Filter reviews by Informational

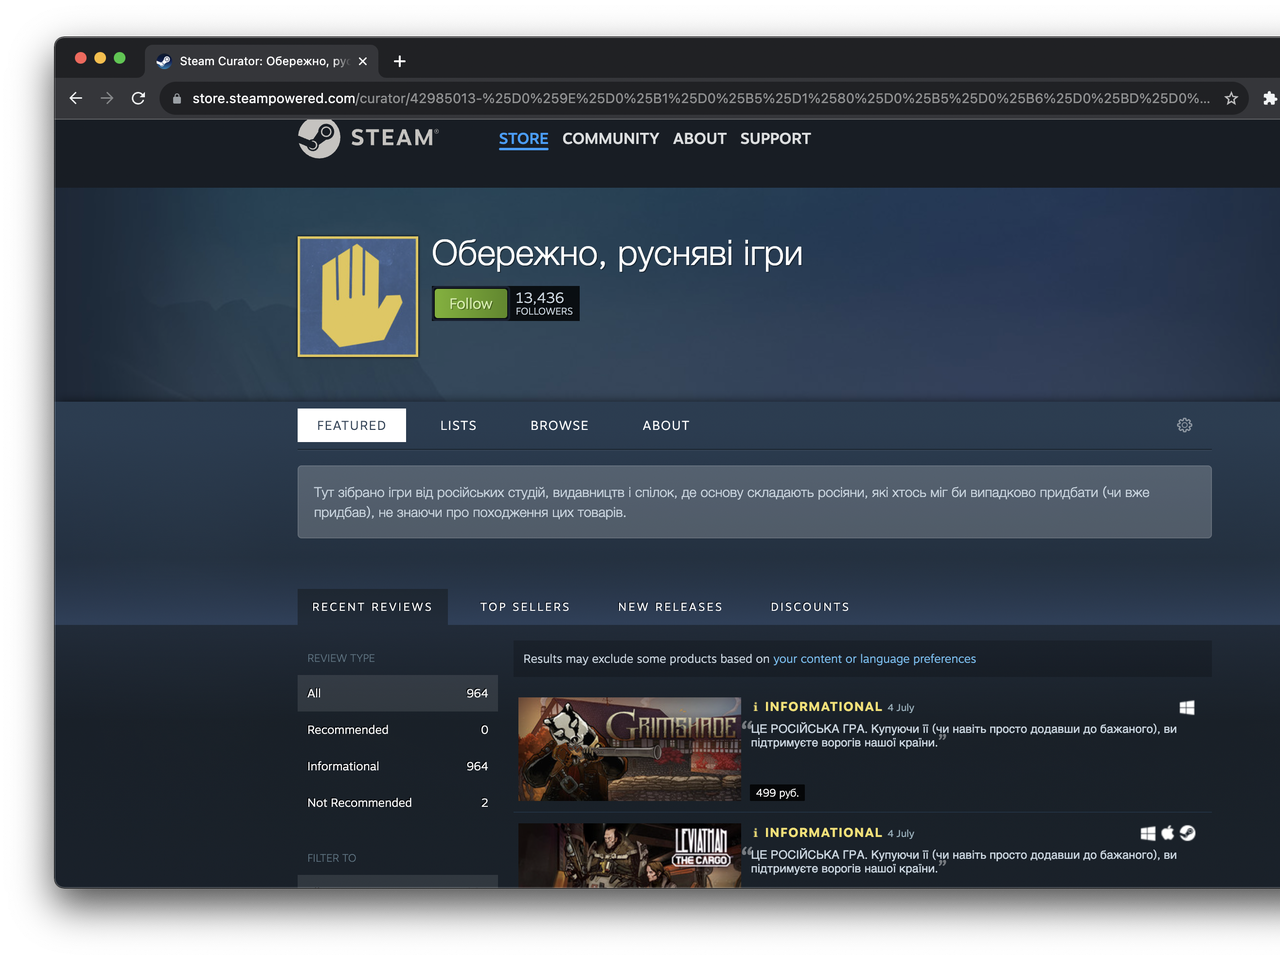(x=397, y=766)
